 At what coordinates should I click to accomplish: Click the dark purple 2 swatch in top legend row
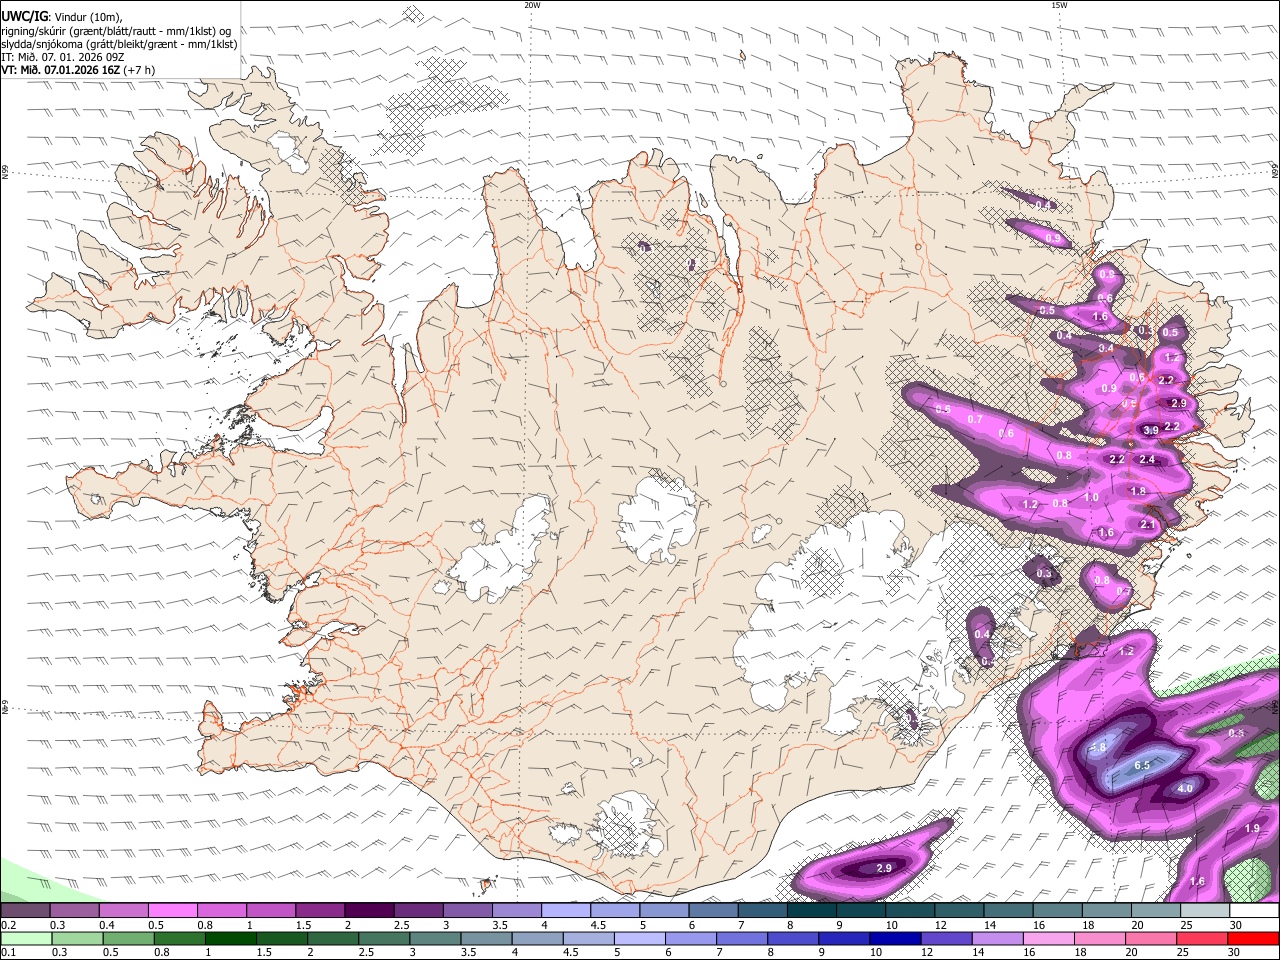pyautogui.click(x=369, y=911)
